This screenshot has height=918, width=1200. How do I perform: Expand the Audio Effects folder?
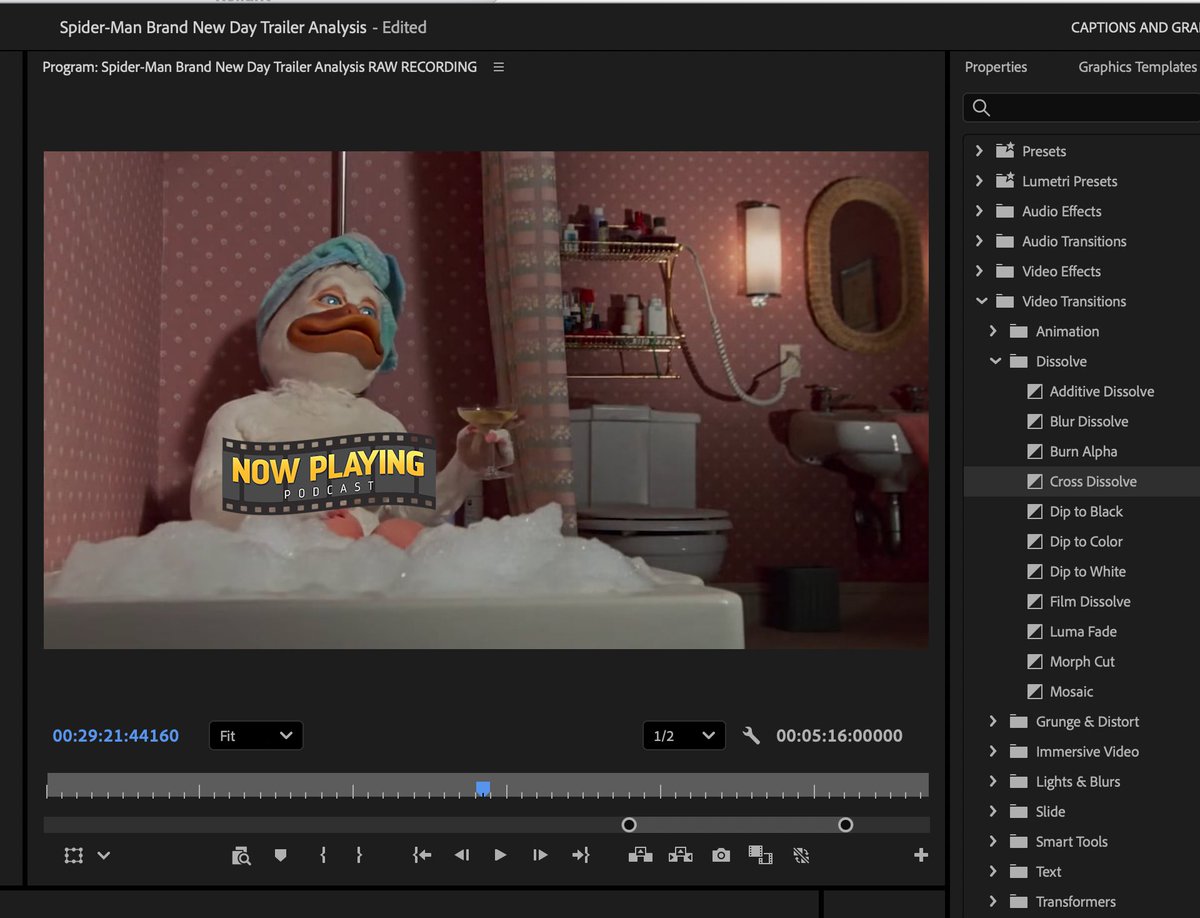[x=981, y=211]
